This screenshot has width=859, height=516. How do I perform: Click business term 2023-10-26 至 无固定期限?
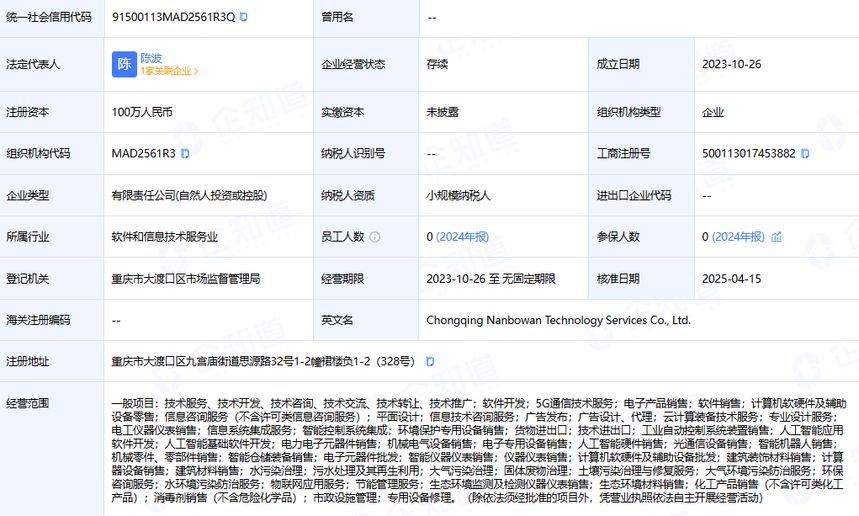(491, 279)
